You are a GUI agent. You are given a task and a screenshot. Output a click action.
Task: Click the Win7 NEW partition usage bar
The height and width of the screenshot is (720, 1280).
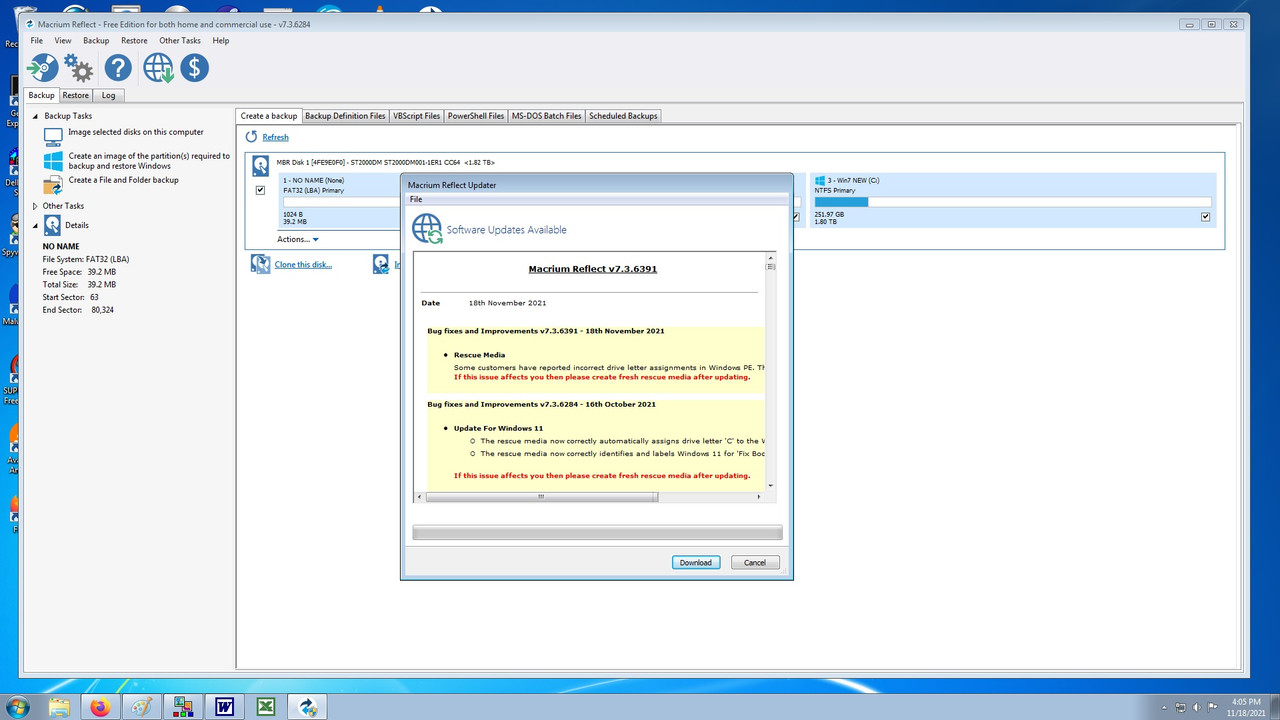click(x=1012, y=202)
